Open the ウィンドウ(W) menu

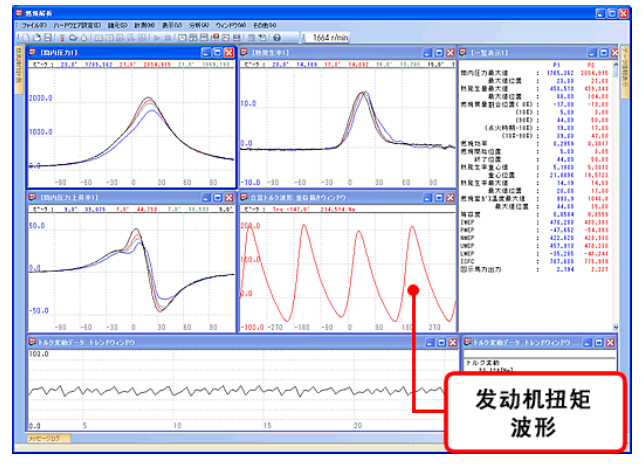coord(230,25)
